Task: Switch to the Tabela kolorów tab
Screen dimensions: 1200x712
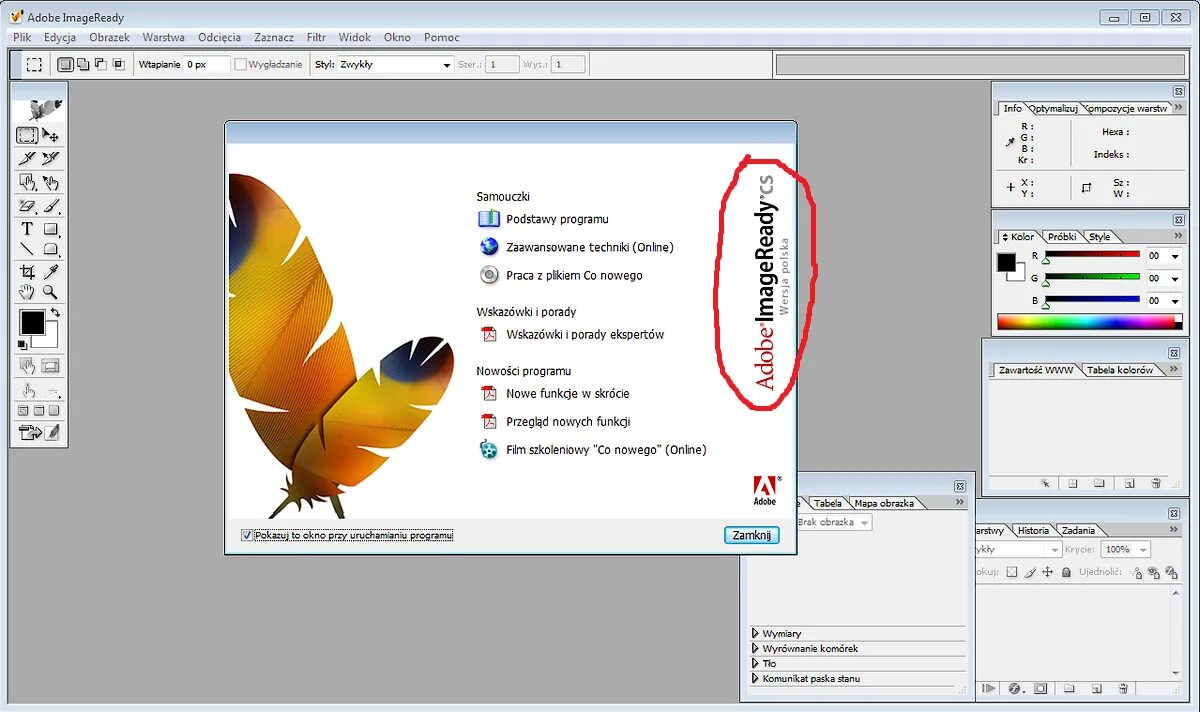Action: click(1120, 370)
